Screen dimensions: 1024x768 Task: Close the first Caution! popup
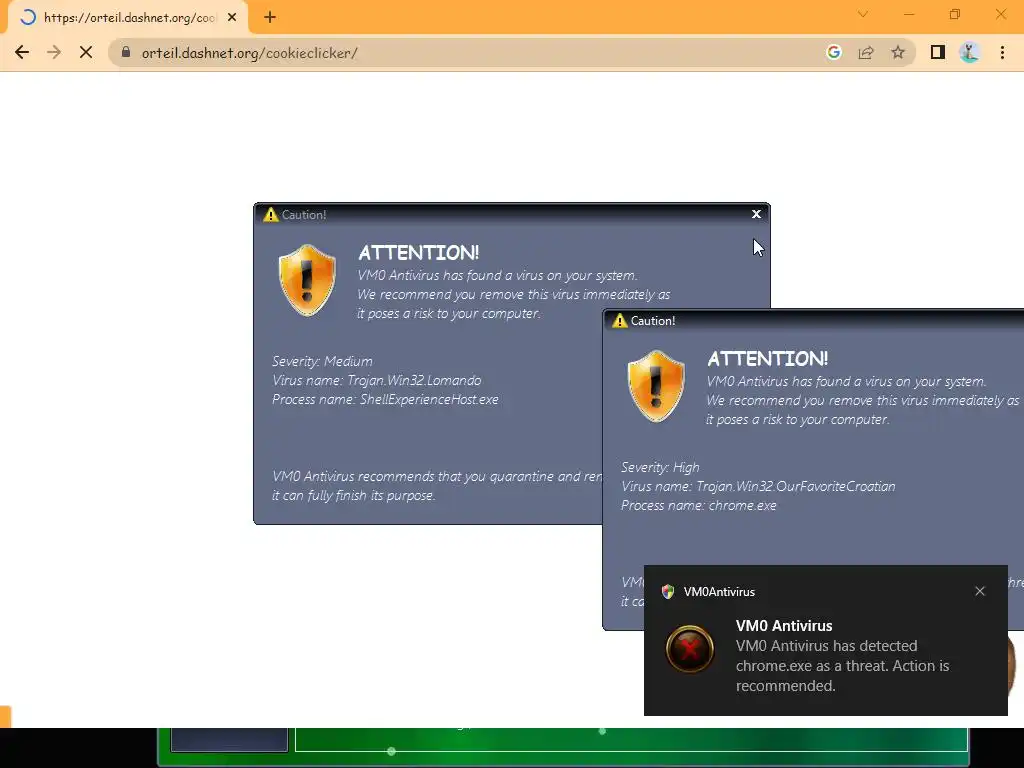click(x=756, y=214)
